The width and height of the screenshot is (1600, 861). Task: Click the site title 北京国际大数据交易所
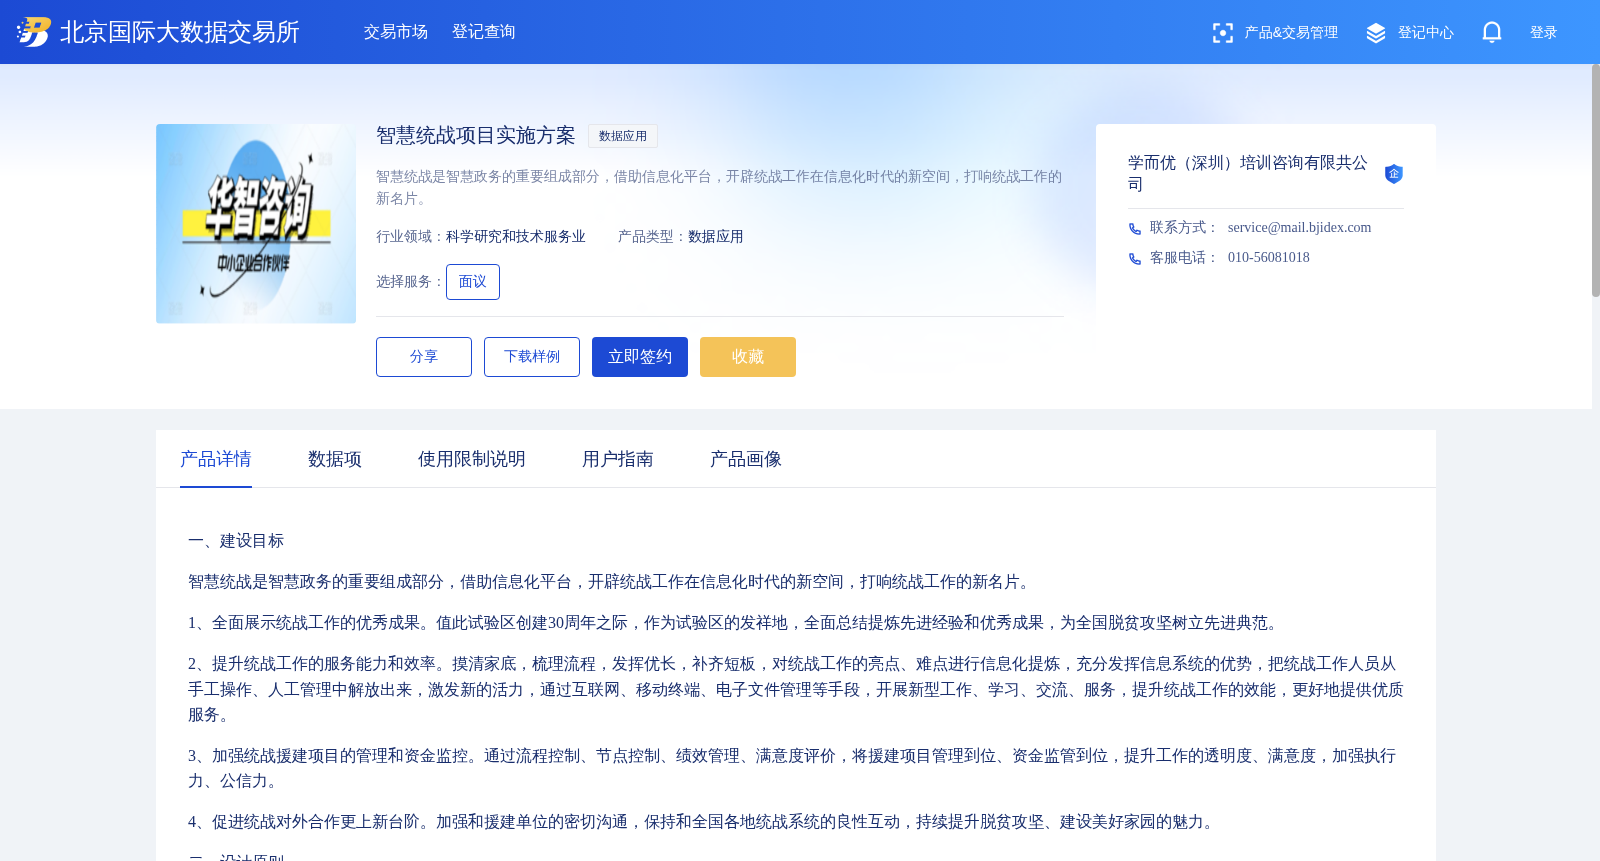click(x=180, y=32)
